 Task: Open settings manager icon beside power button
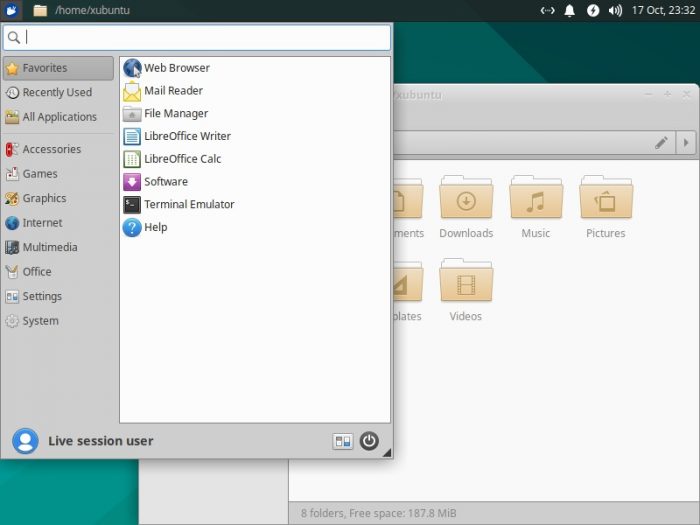pos(343,441)
